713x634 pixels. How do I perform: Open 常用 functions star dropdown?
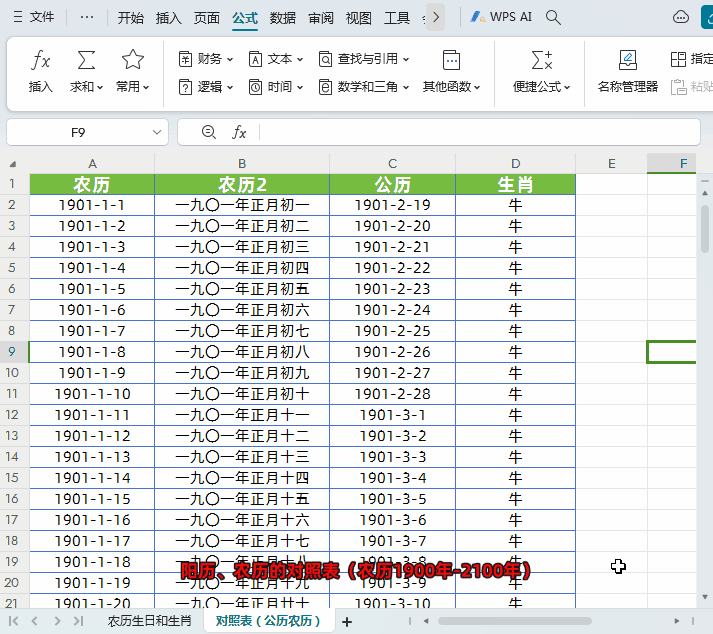coord(132,71)
